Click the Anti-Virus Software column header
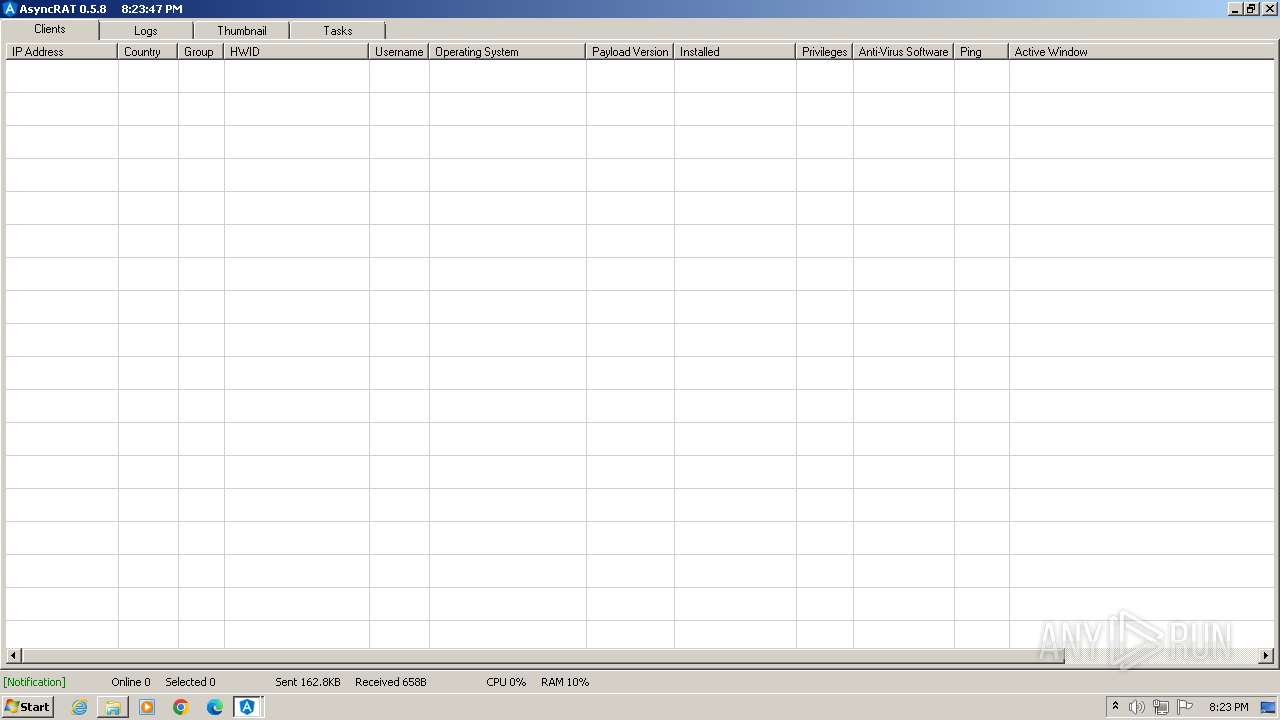Image resolution: width=1280 pixels, height=720 pixels. pos(903,52)
